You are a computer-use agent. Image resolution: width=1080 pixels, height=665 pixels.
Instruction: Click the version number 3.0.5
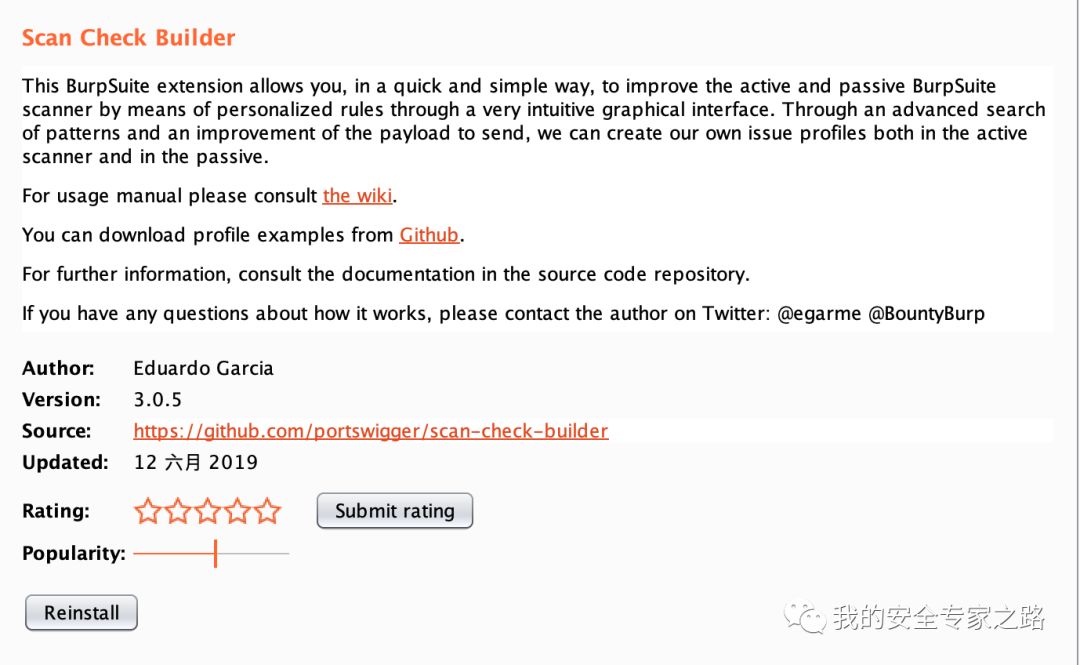click(x=158, y=399)
